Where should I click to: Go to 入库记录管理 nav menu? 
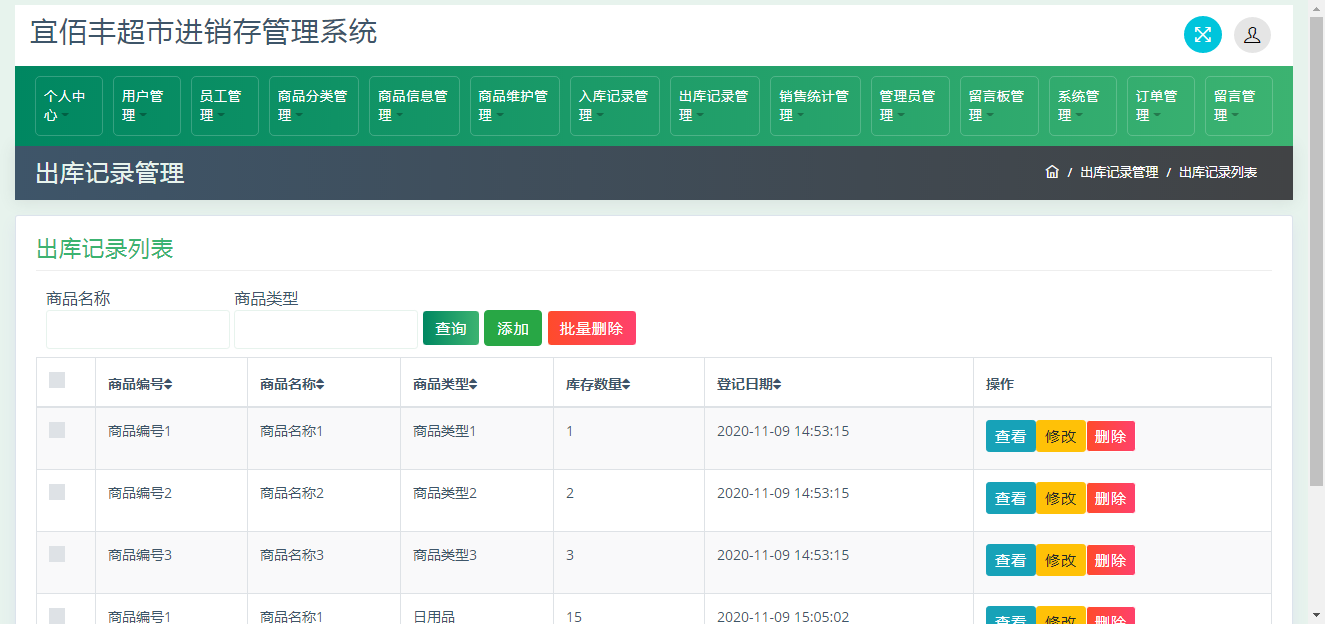pos(614,106)
